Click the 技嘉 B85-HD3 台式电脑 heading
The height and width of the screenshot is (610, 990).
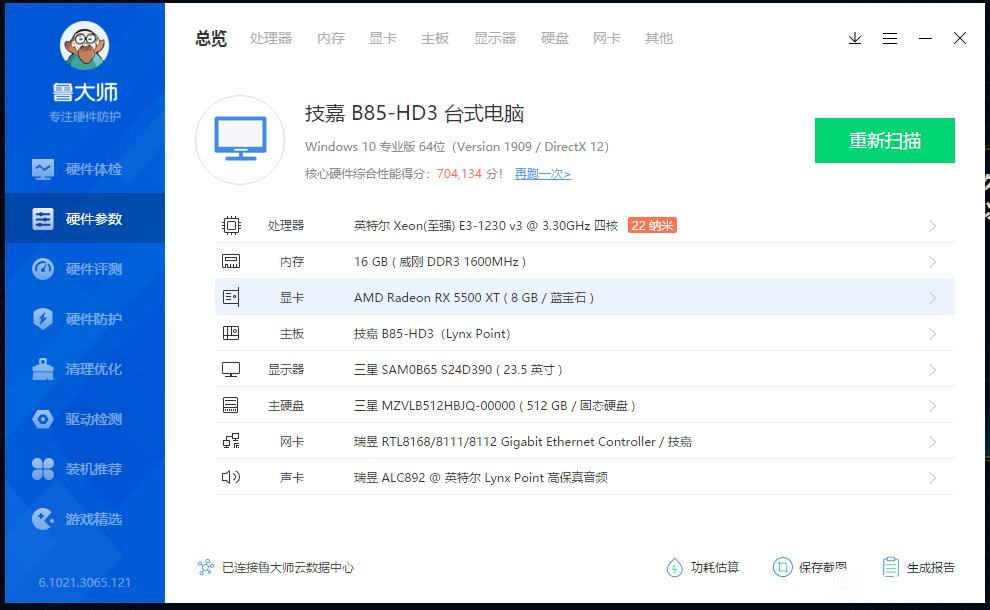click(x=414, y=113)
